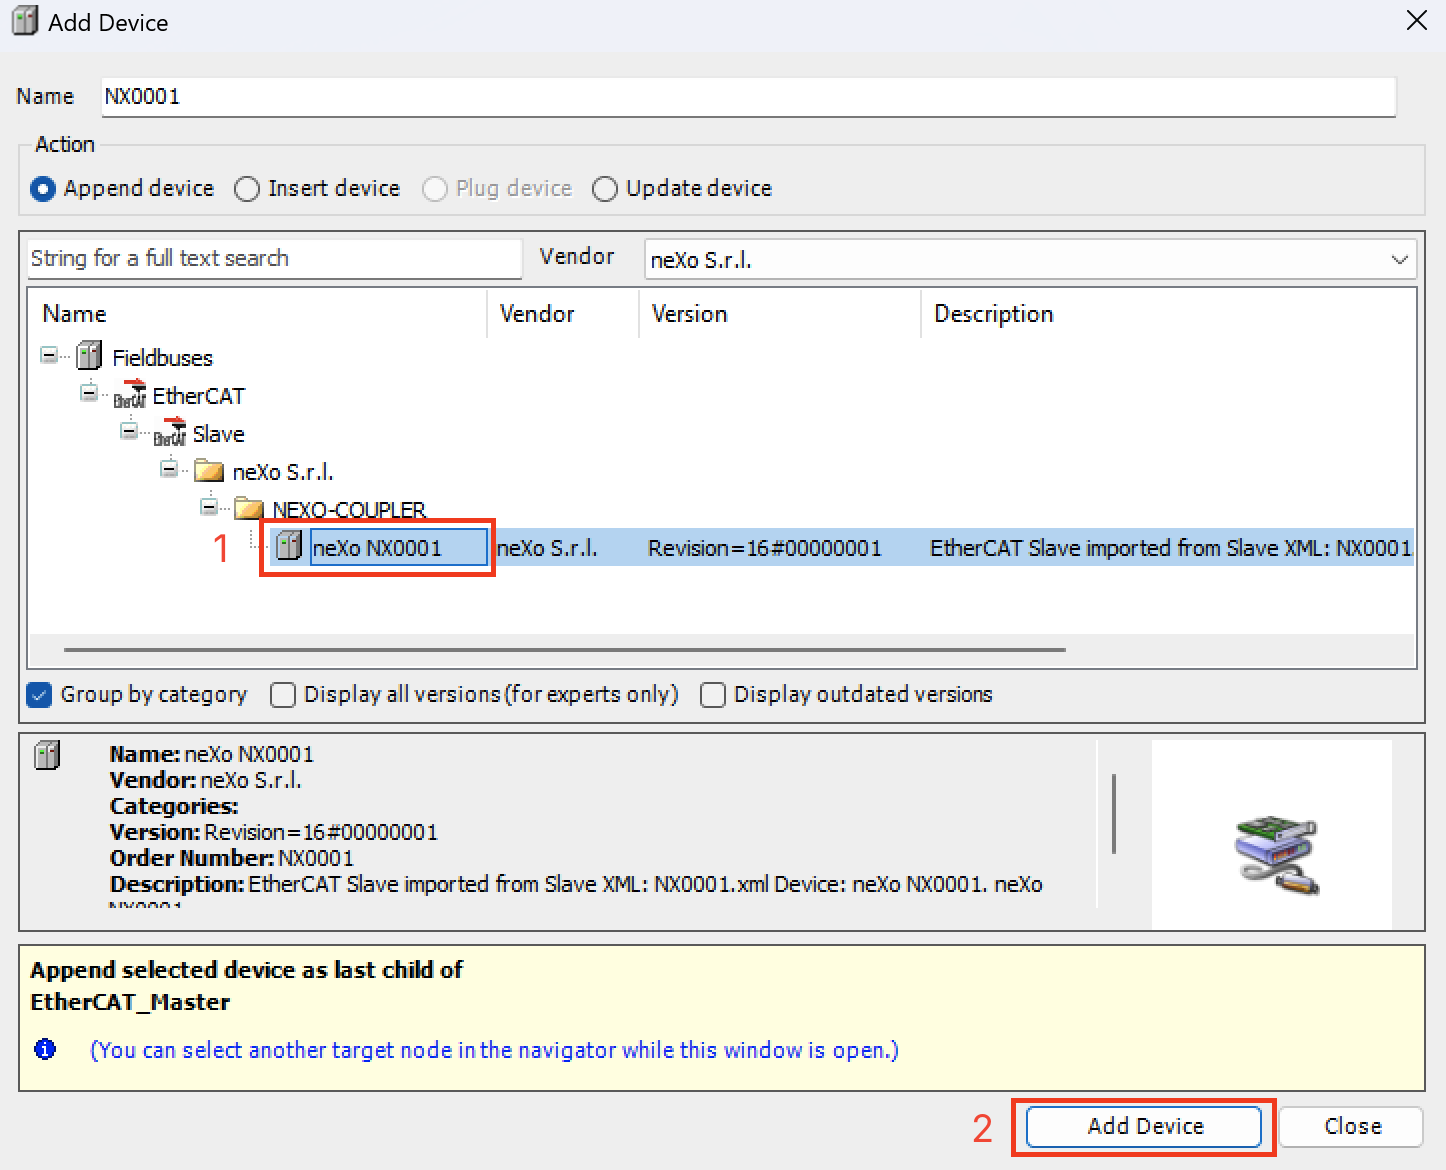Select the Append device radio button

[x=43, y=189]
